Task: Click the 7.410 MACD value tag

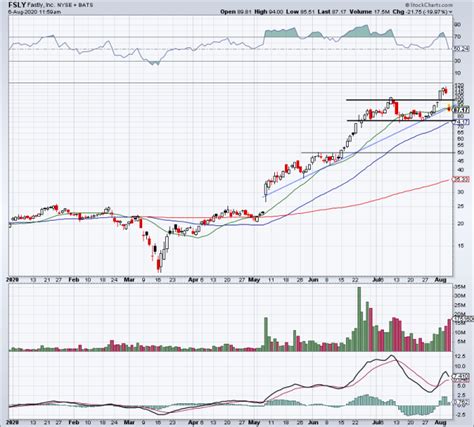Action: pyautogui.click(x=461, y=377)
